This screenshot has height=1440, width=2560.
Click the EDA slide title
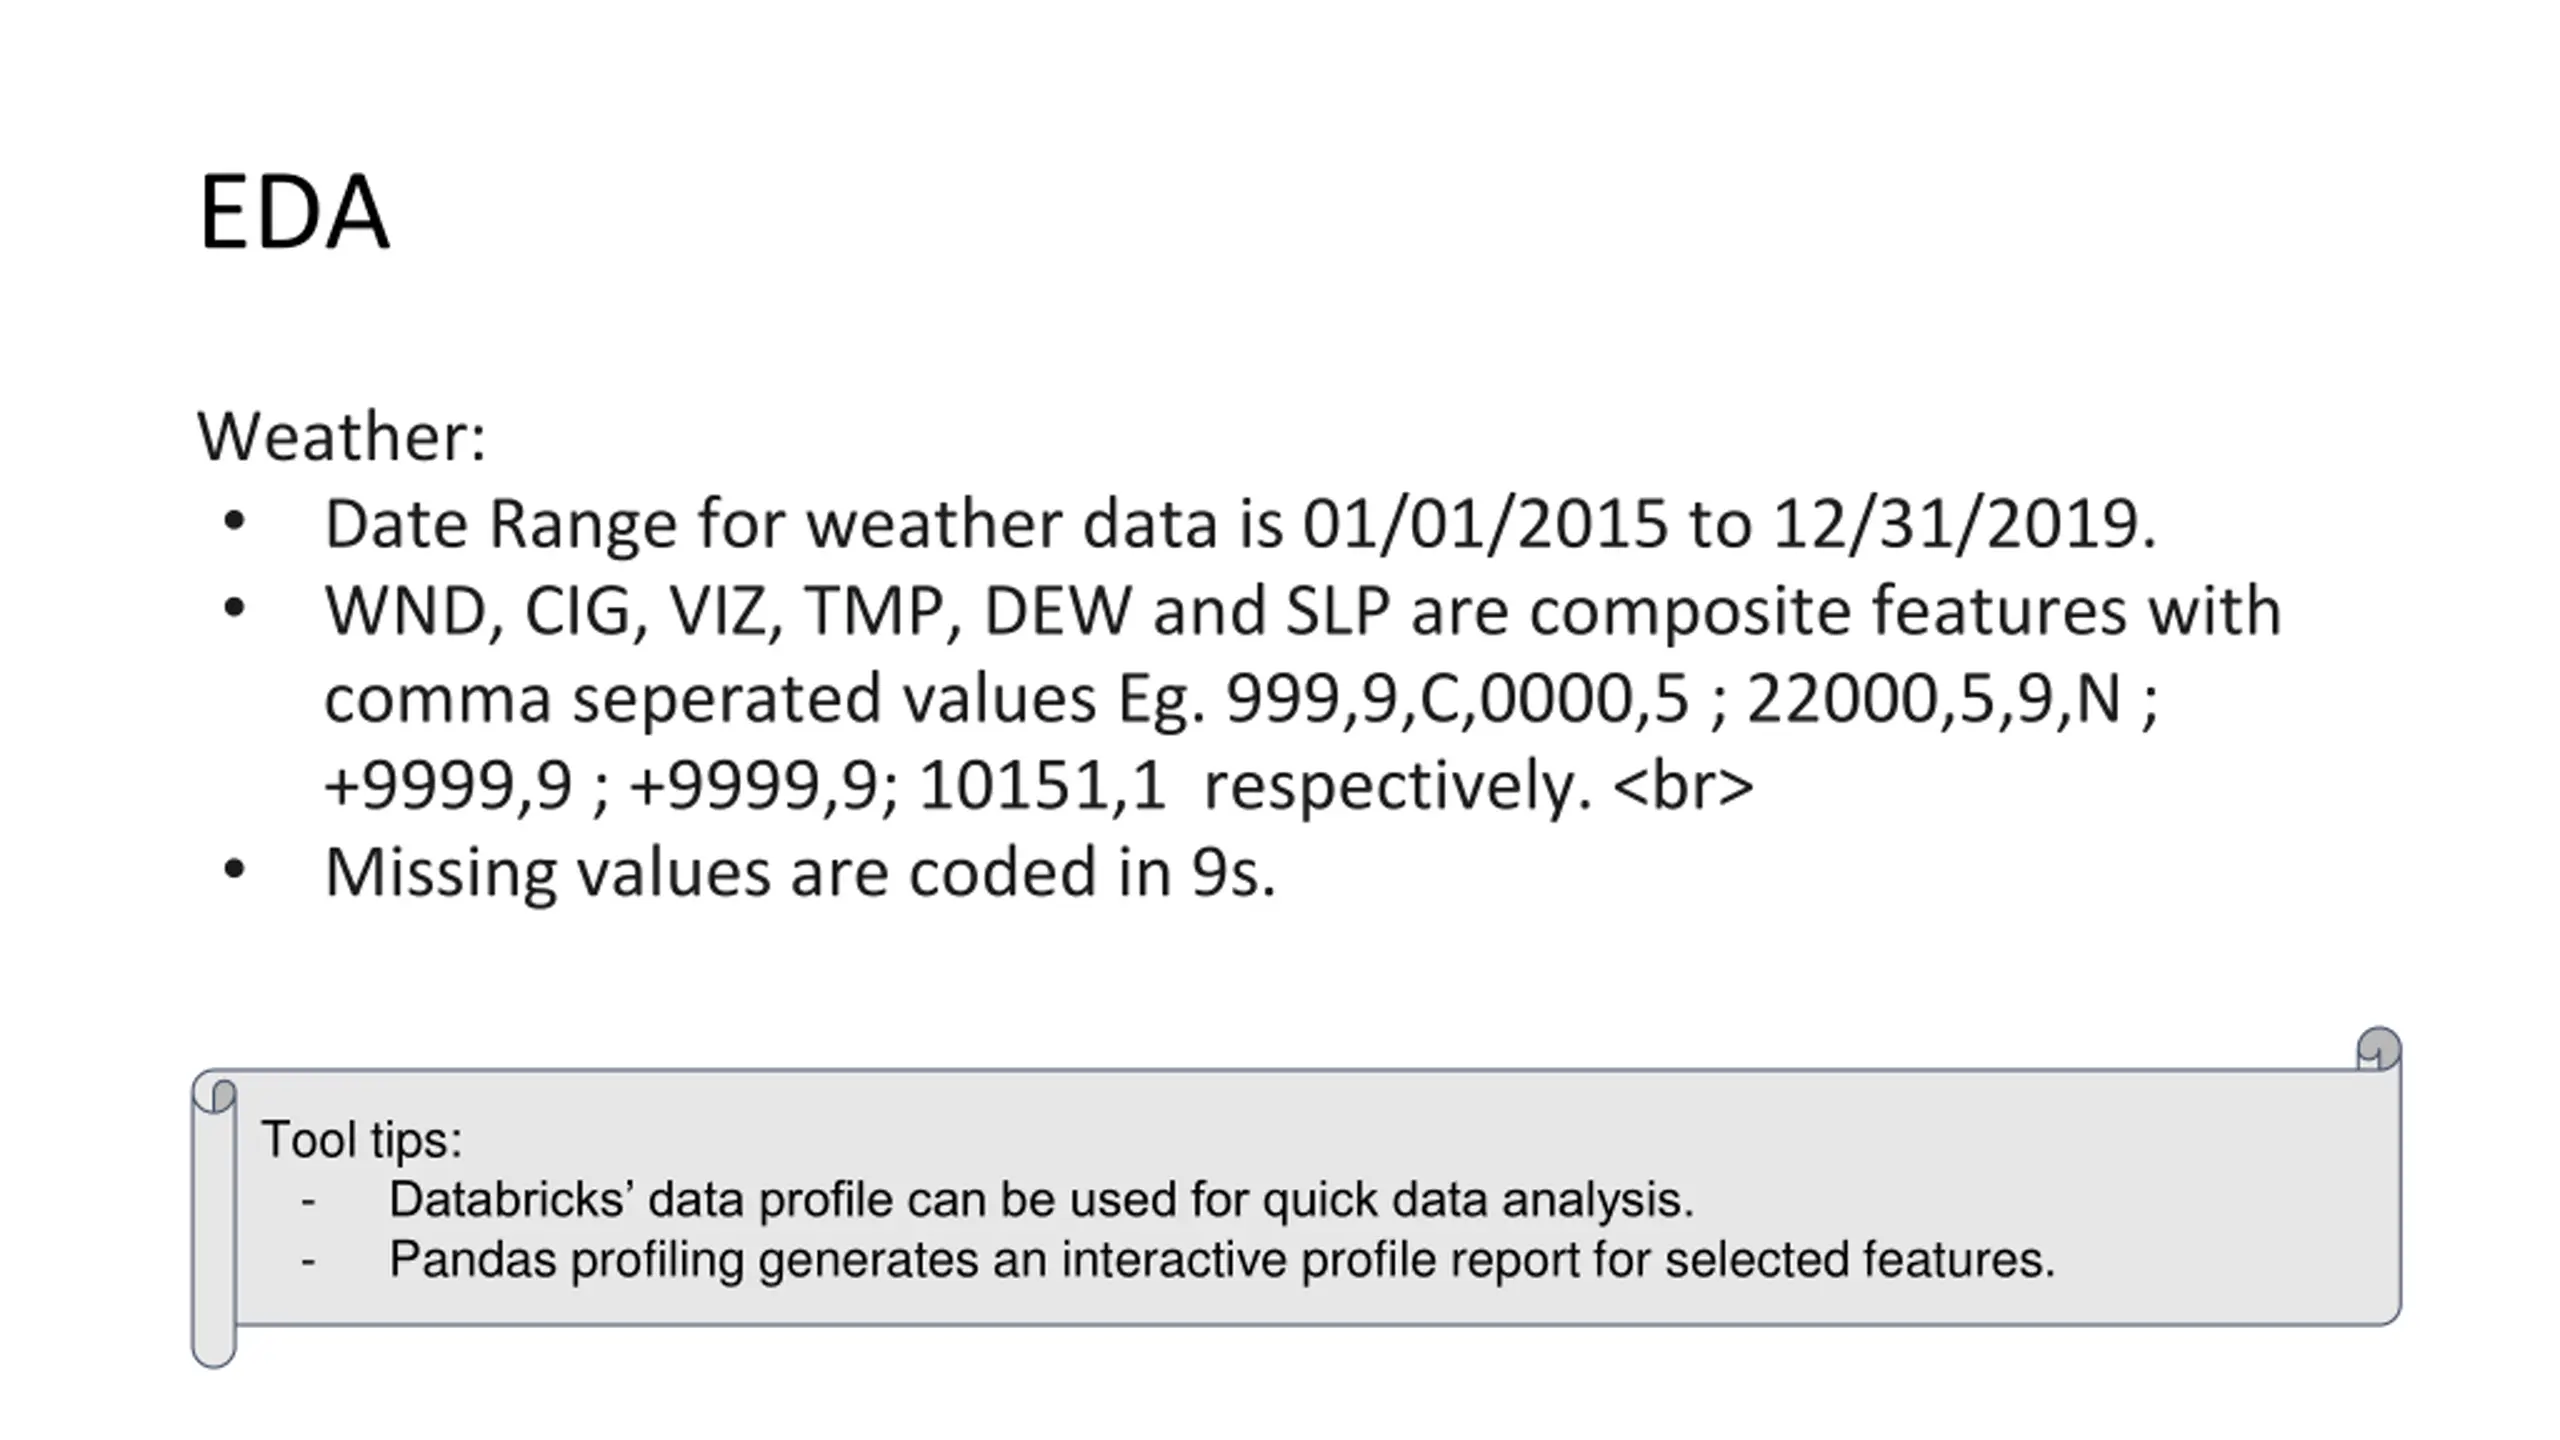pos(294,212)
